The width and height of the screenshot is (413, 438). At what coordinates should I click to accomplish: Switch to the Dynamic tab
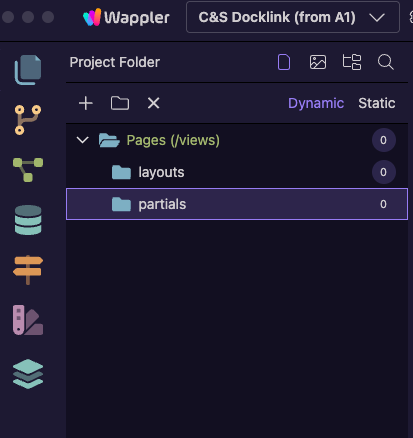316,103
